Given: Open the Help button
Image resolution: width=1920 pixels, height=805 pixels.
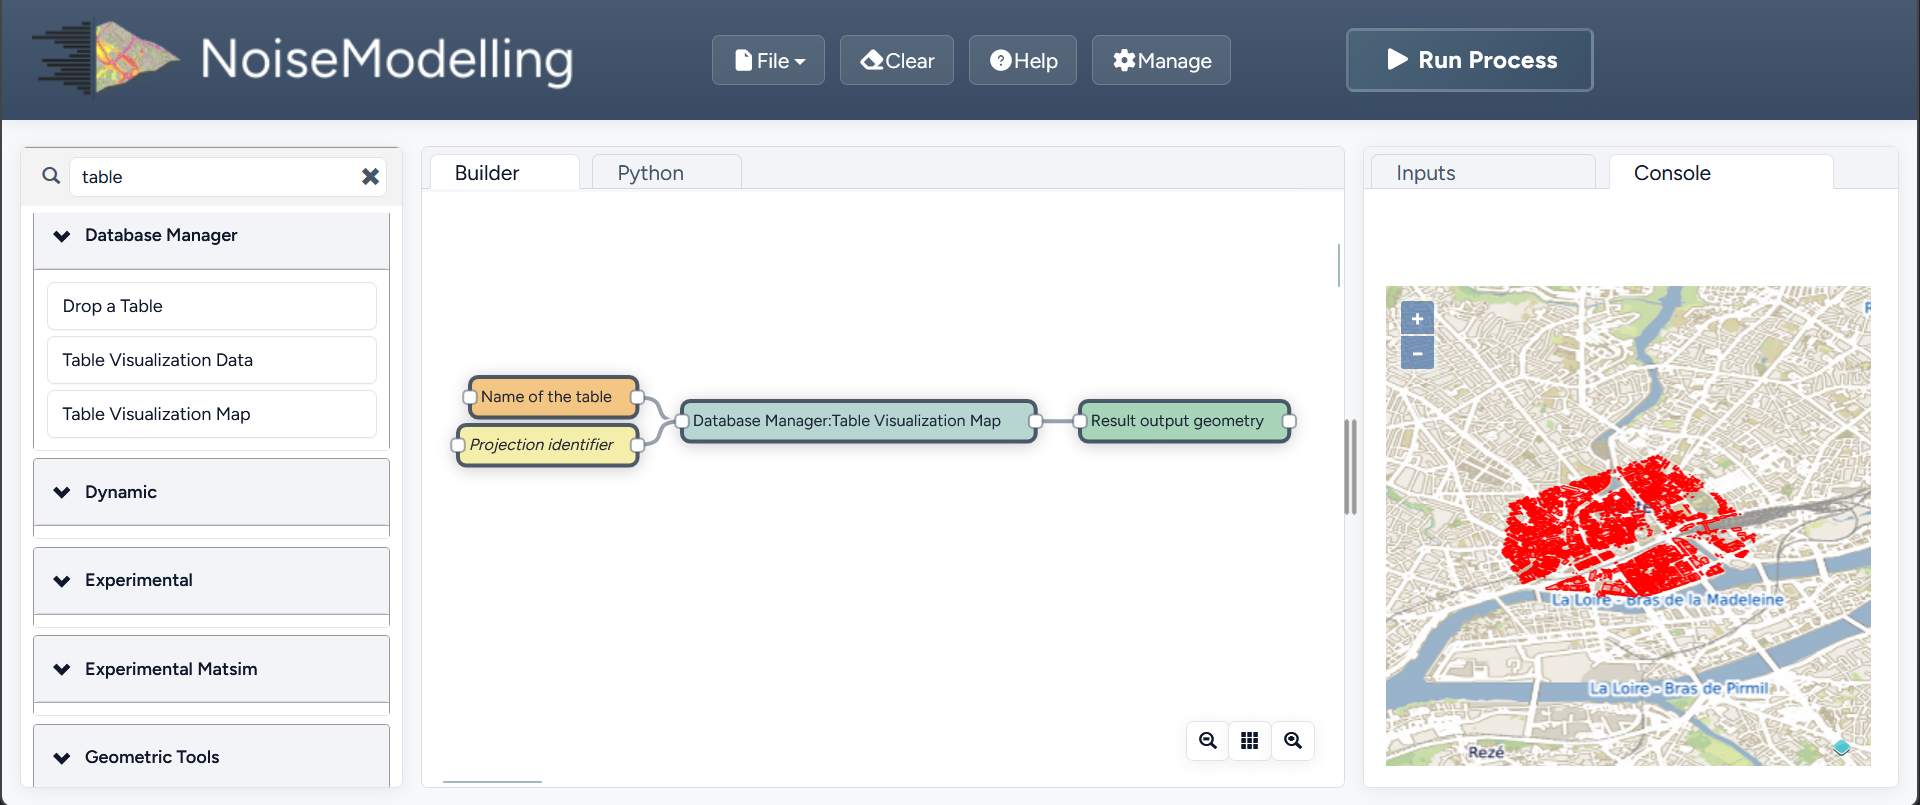Looking at the screenshot, I should coord(1023,61).
